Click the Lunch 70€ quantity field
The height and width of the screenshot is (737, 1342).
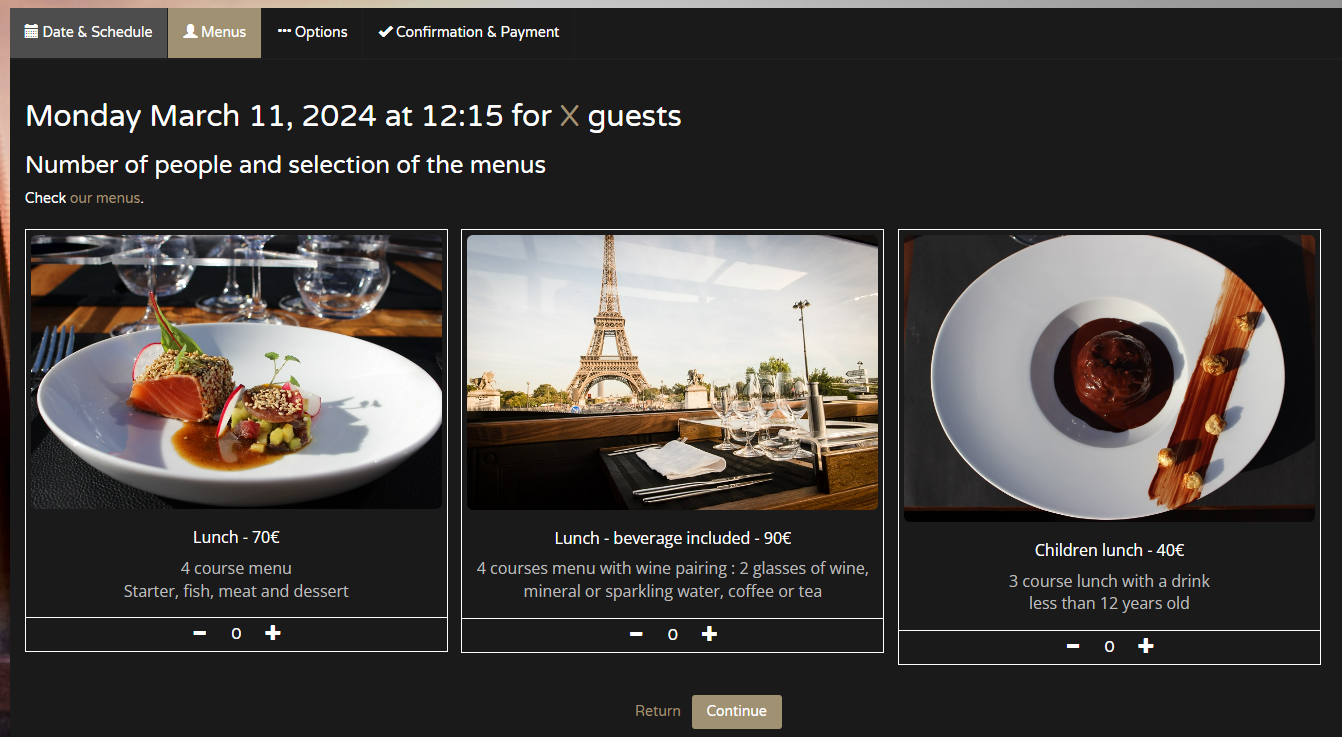click(x=236, y=633)
